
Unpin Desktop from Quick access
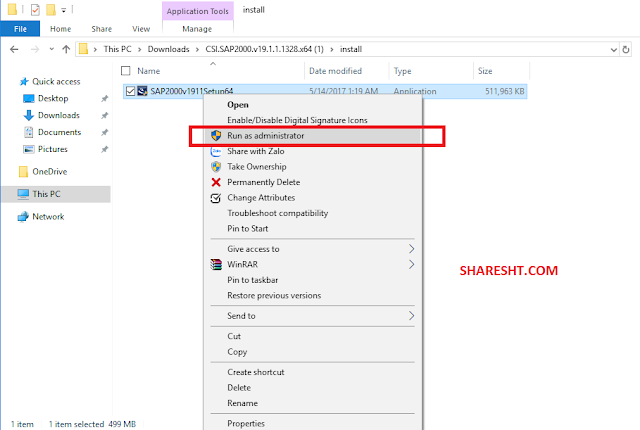pyautogui.click(x=104, y=98)
